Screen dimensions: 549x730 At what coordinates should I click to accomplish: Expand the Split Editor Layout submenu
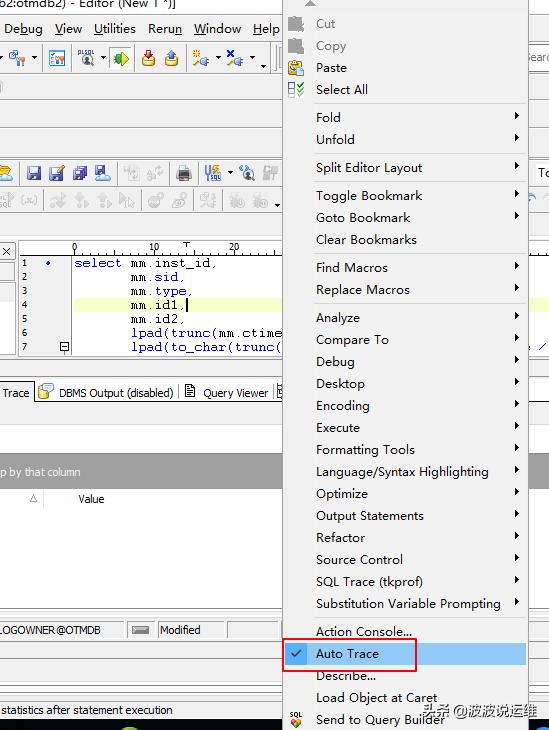[405, 168]
